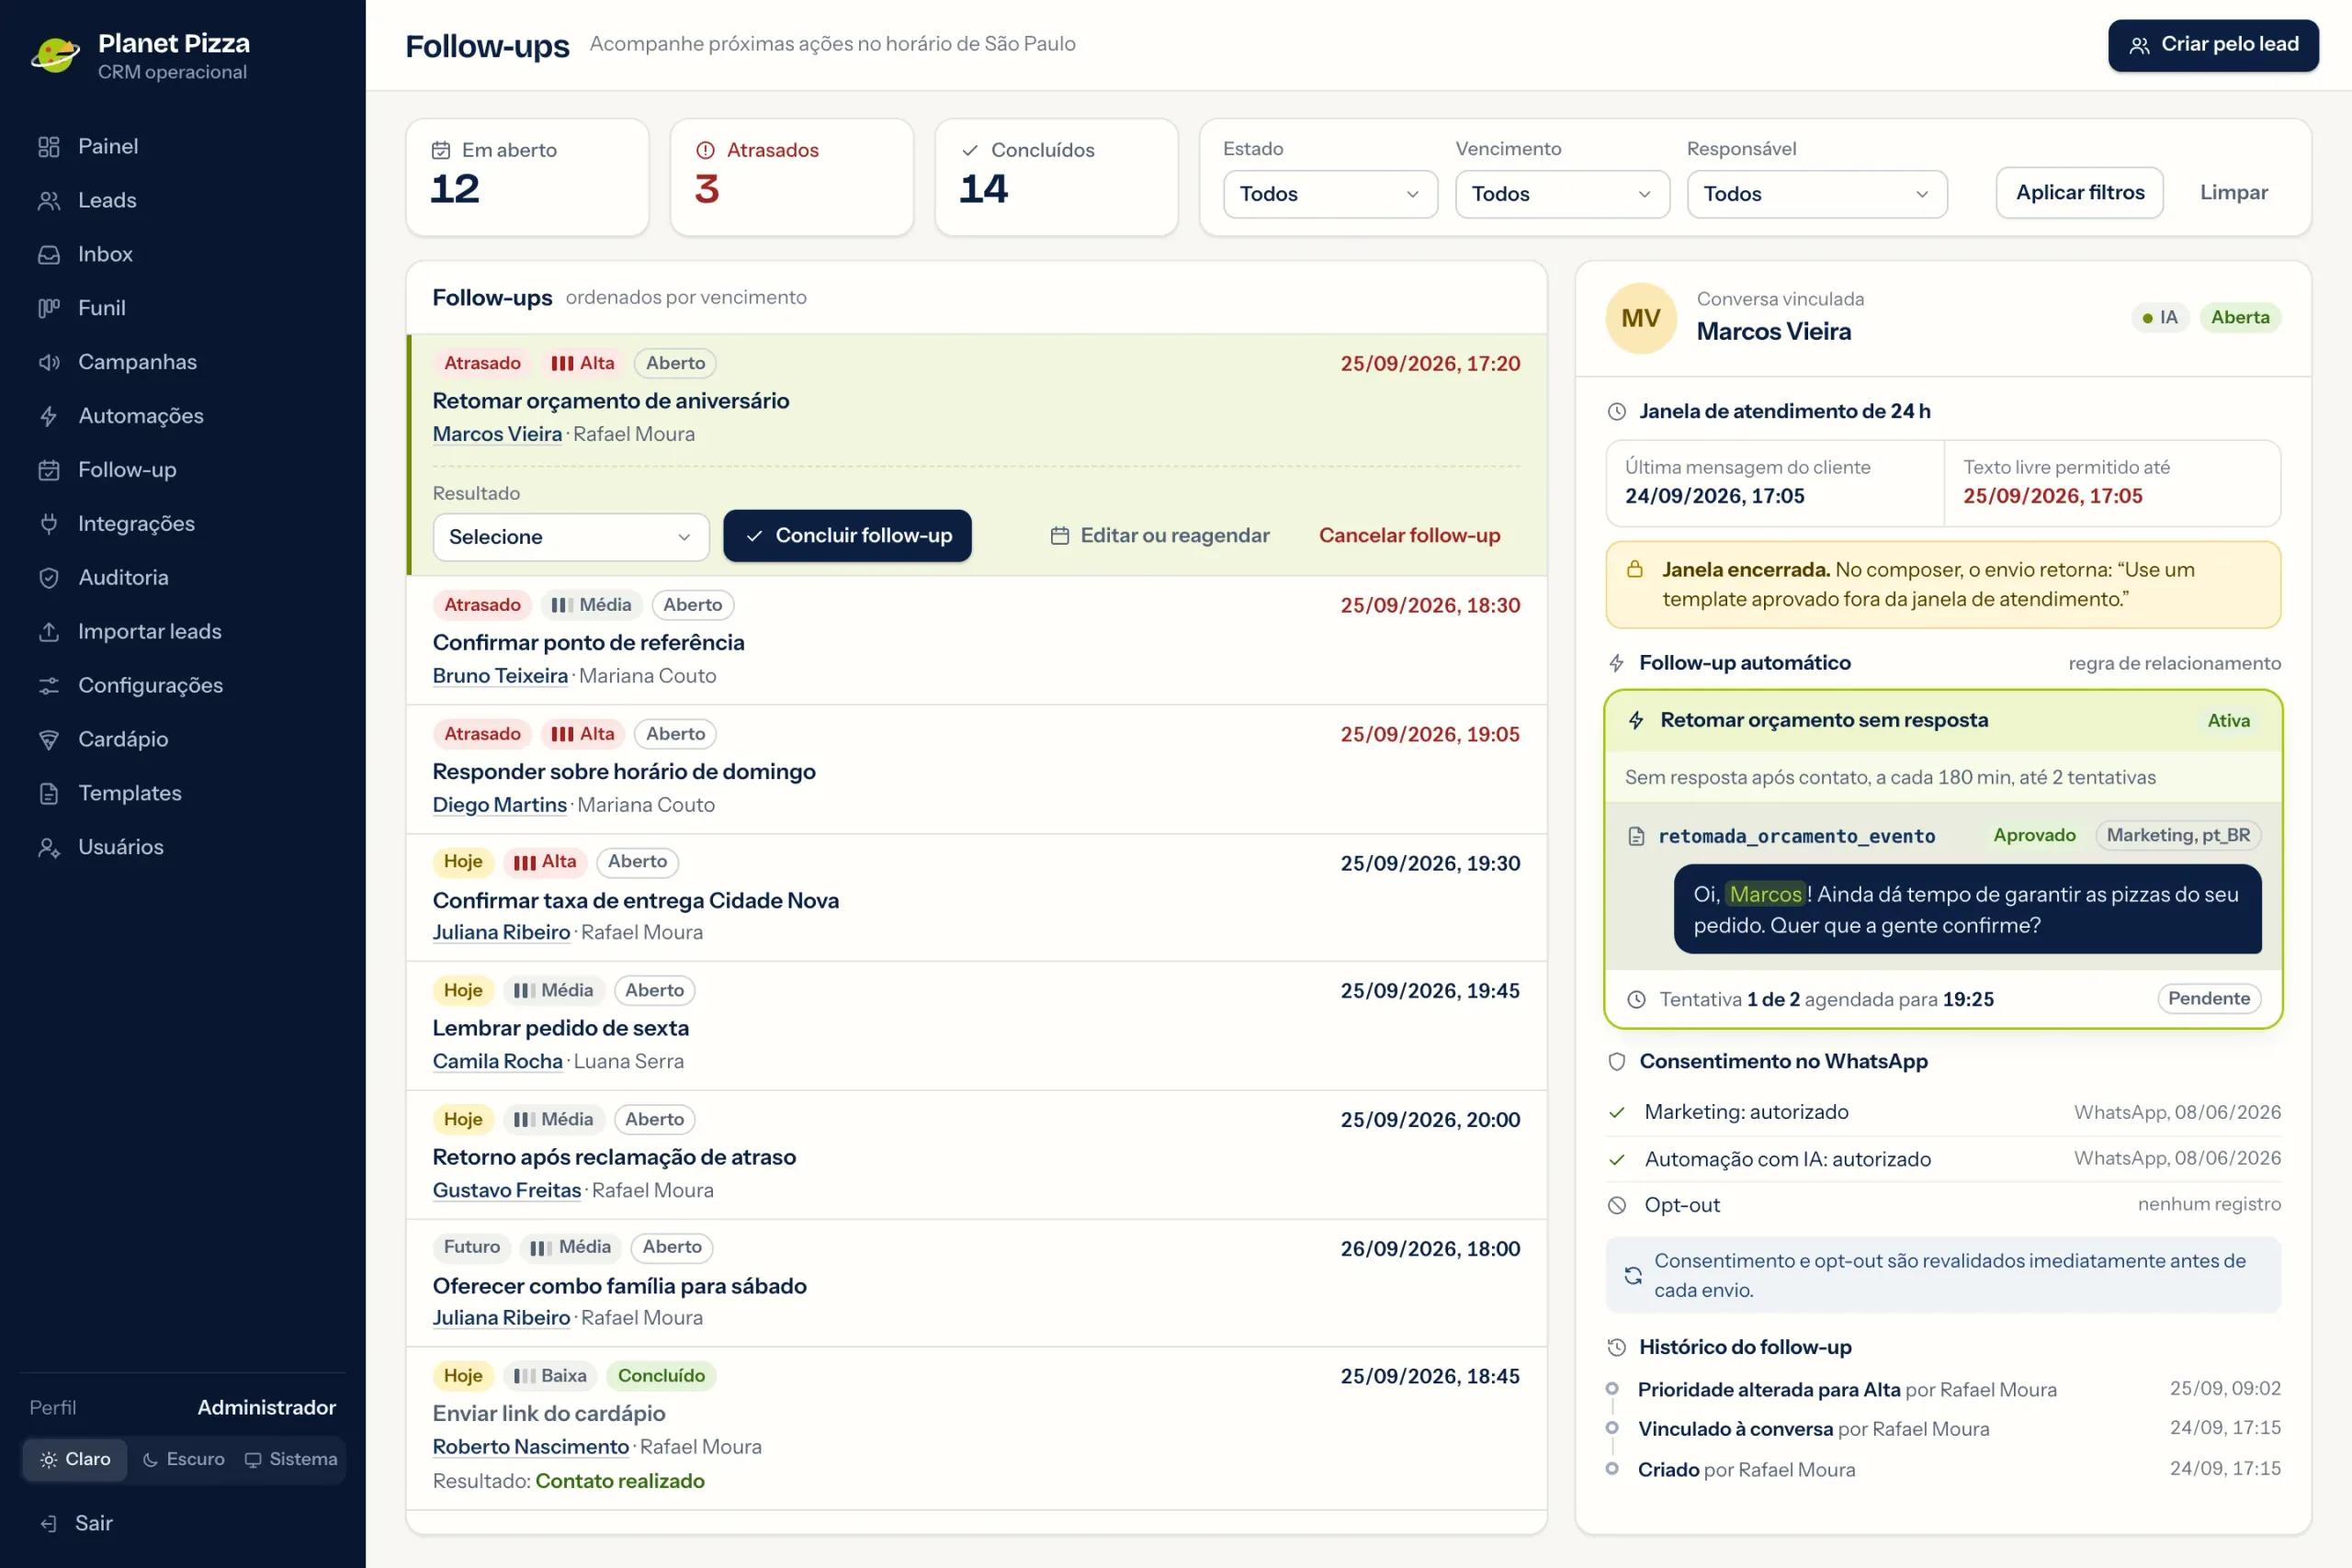2352x1568 pixels.
Task: Open the Usuários icon in sidebar
Action: coord(49,847)
